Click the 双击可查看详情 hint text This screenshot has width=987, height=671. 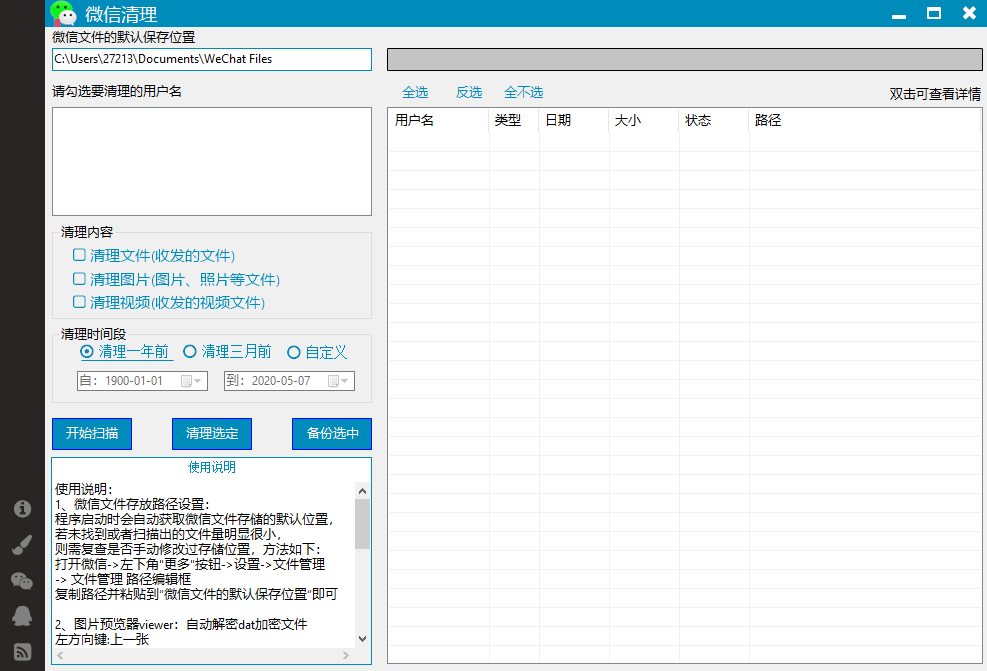(x=935, y=94)
